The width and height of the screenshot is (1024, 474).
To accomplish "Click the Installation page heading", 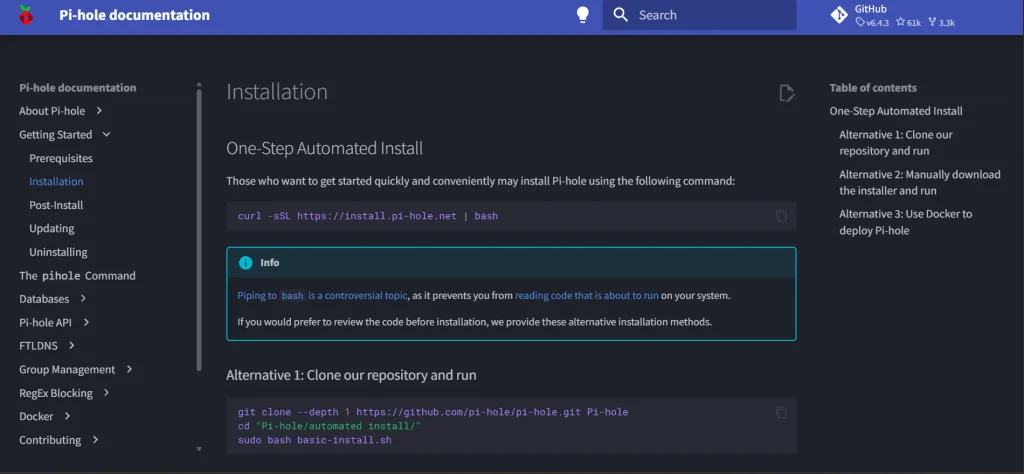I will (x=277, y=92).
